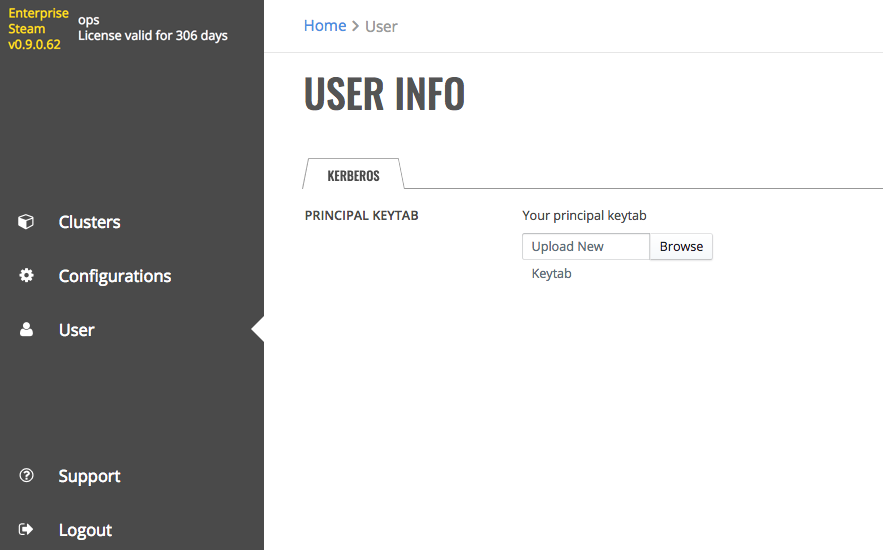Click the license validity text
This screenshot has width=883, height=550.
tap(153, 35)
